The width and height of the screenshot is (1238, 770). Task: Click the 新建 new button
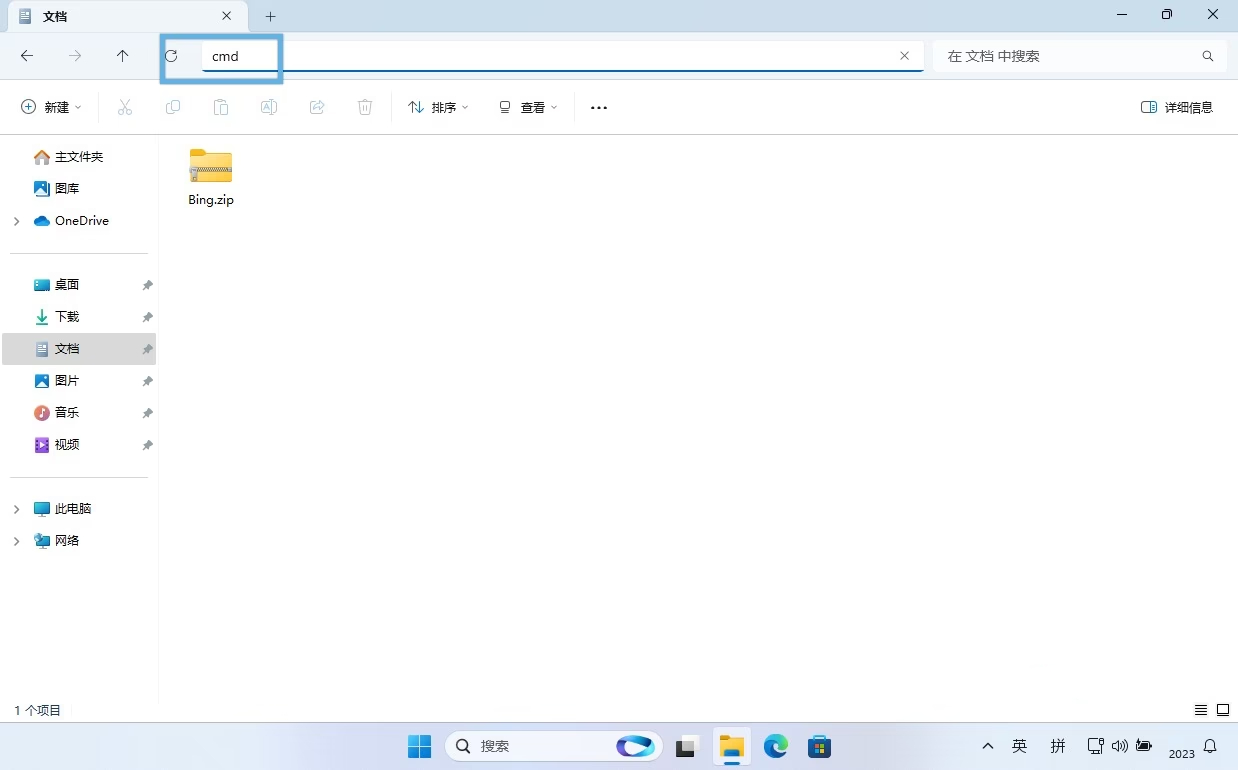[51, 107]
